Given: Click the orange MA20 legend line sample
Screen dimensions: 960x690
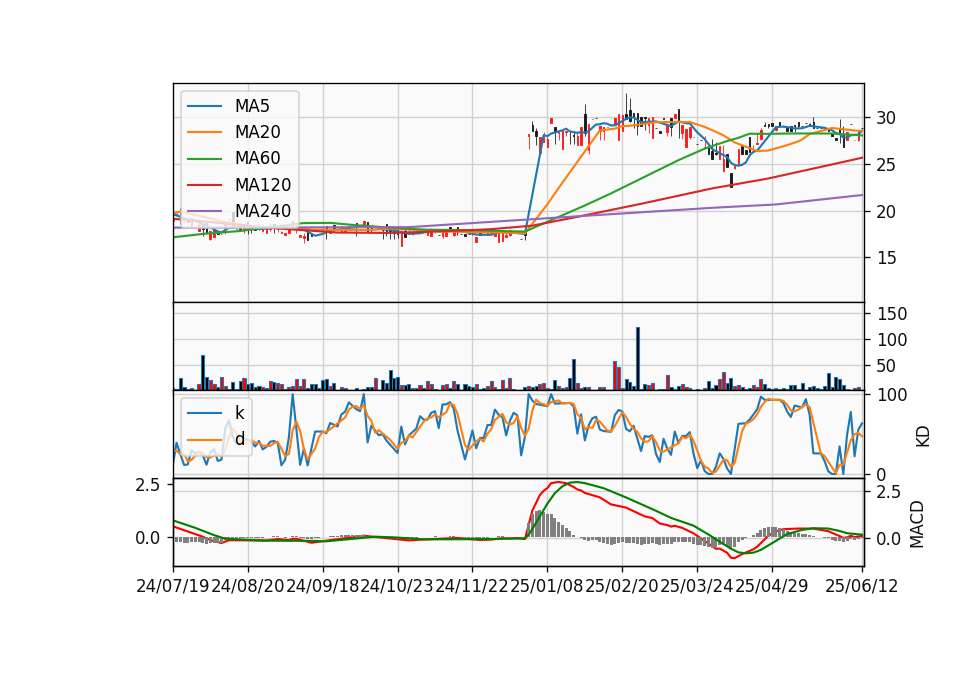Looking at the screenshot, I should click(x=204, y=132).
